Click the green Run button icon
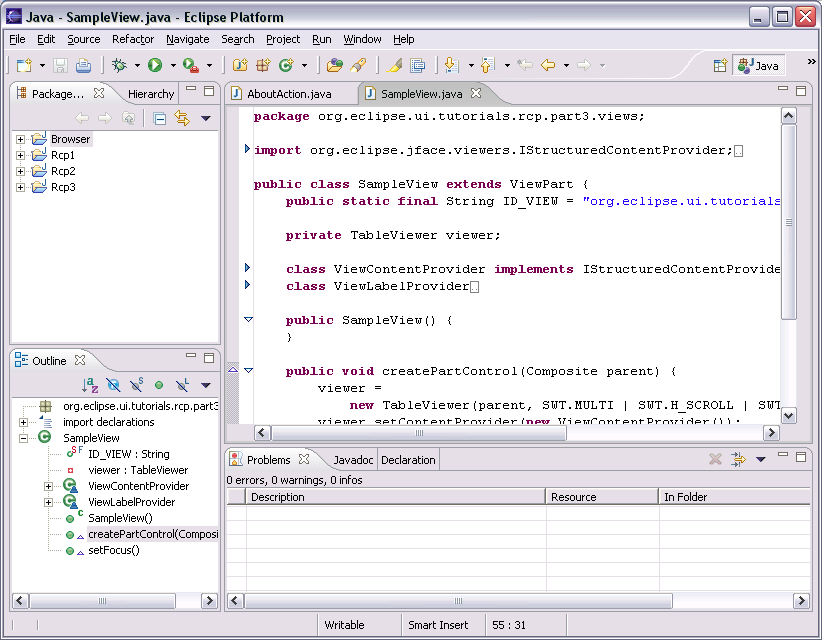 coord(155,66)
